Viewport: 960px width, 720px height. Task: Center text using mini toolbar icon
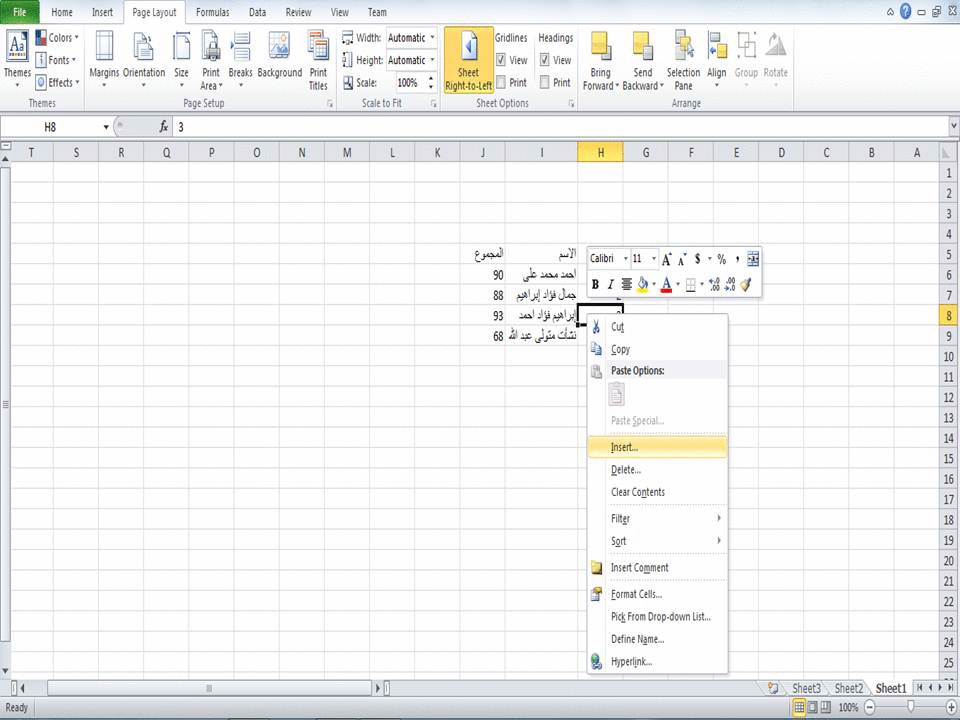(626, 285)
